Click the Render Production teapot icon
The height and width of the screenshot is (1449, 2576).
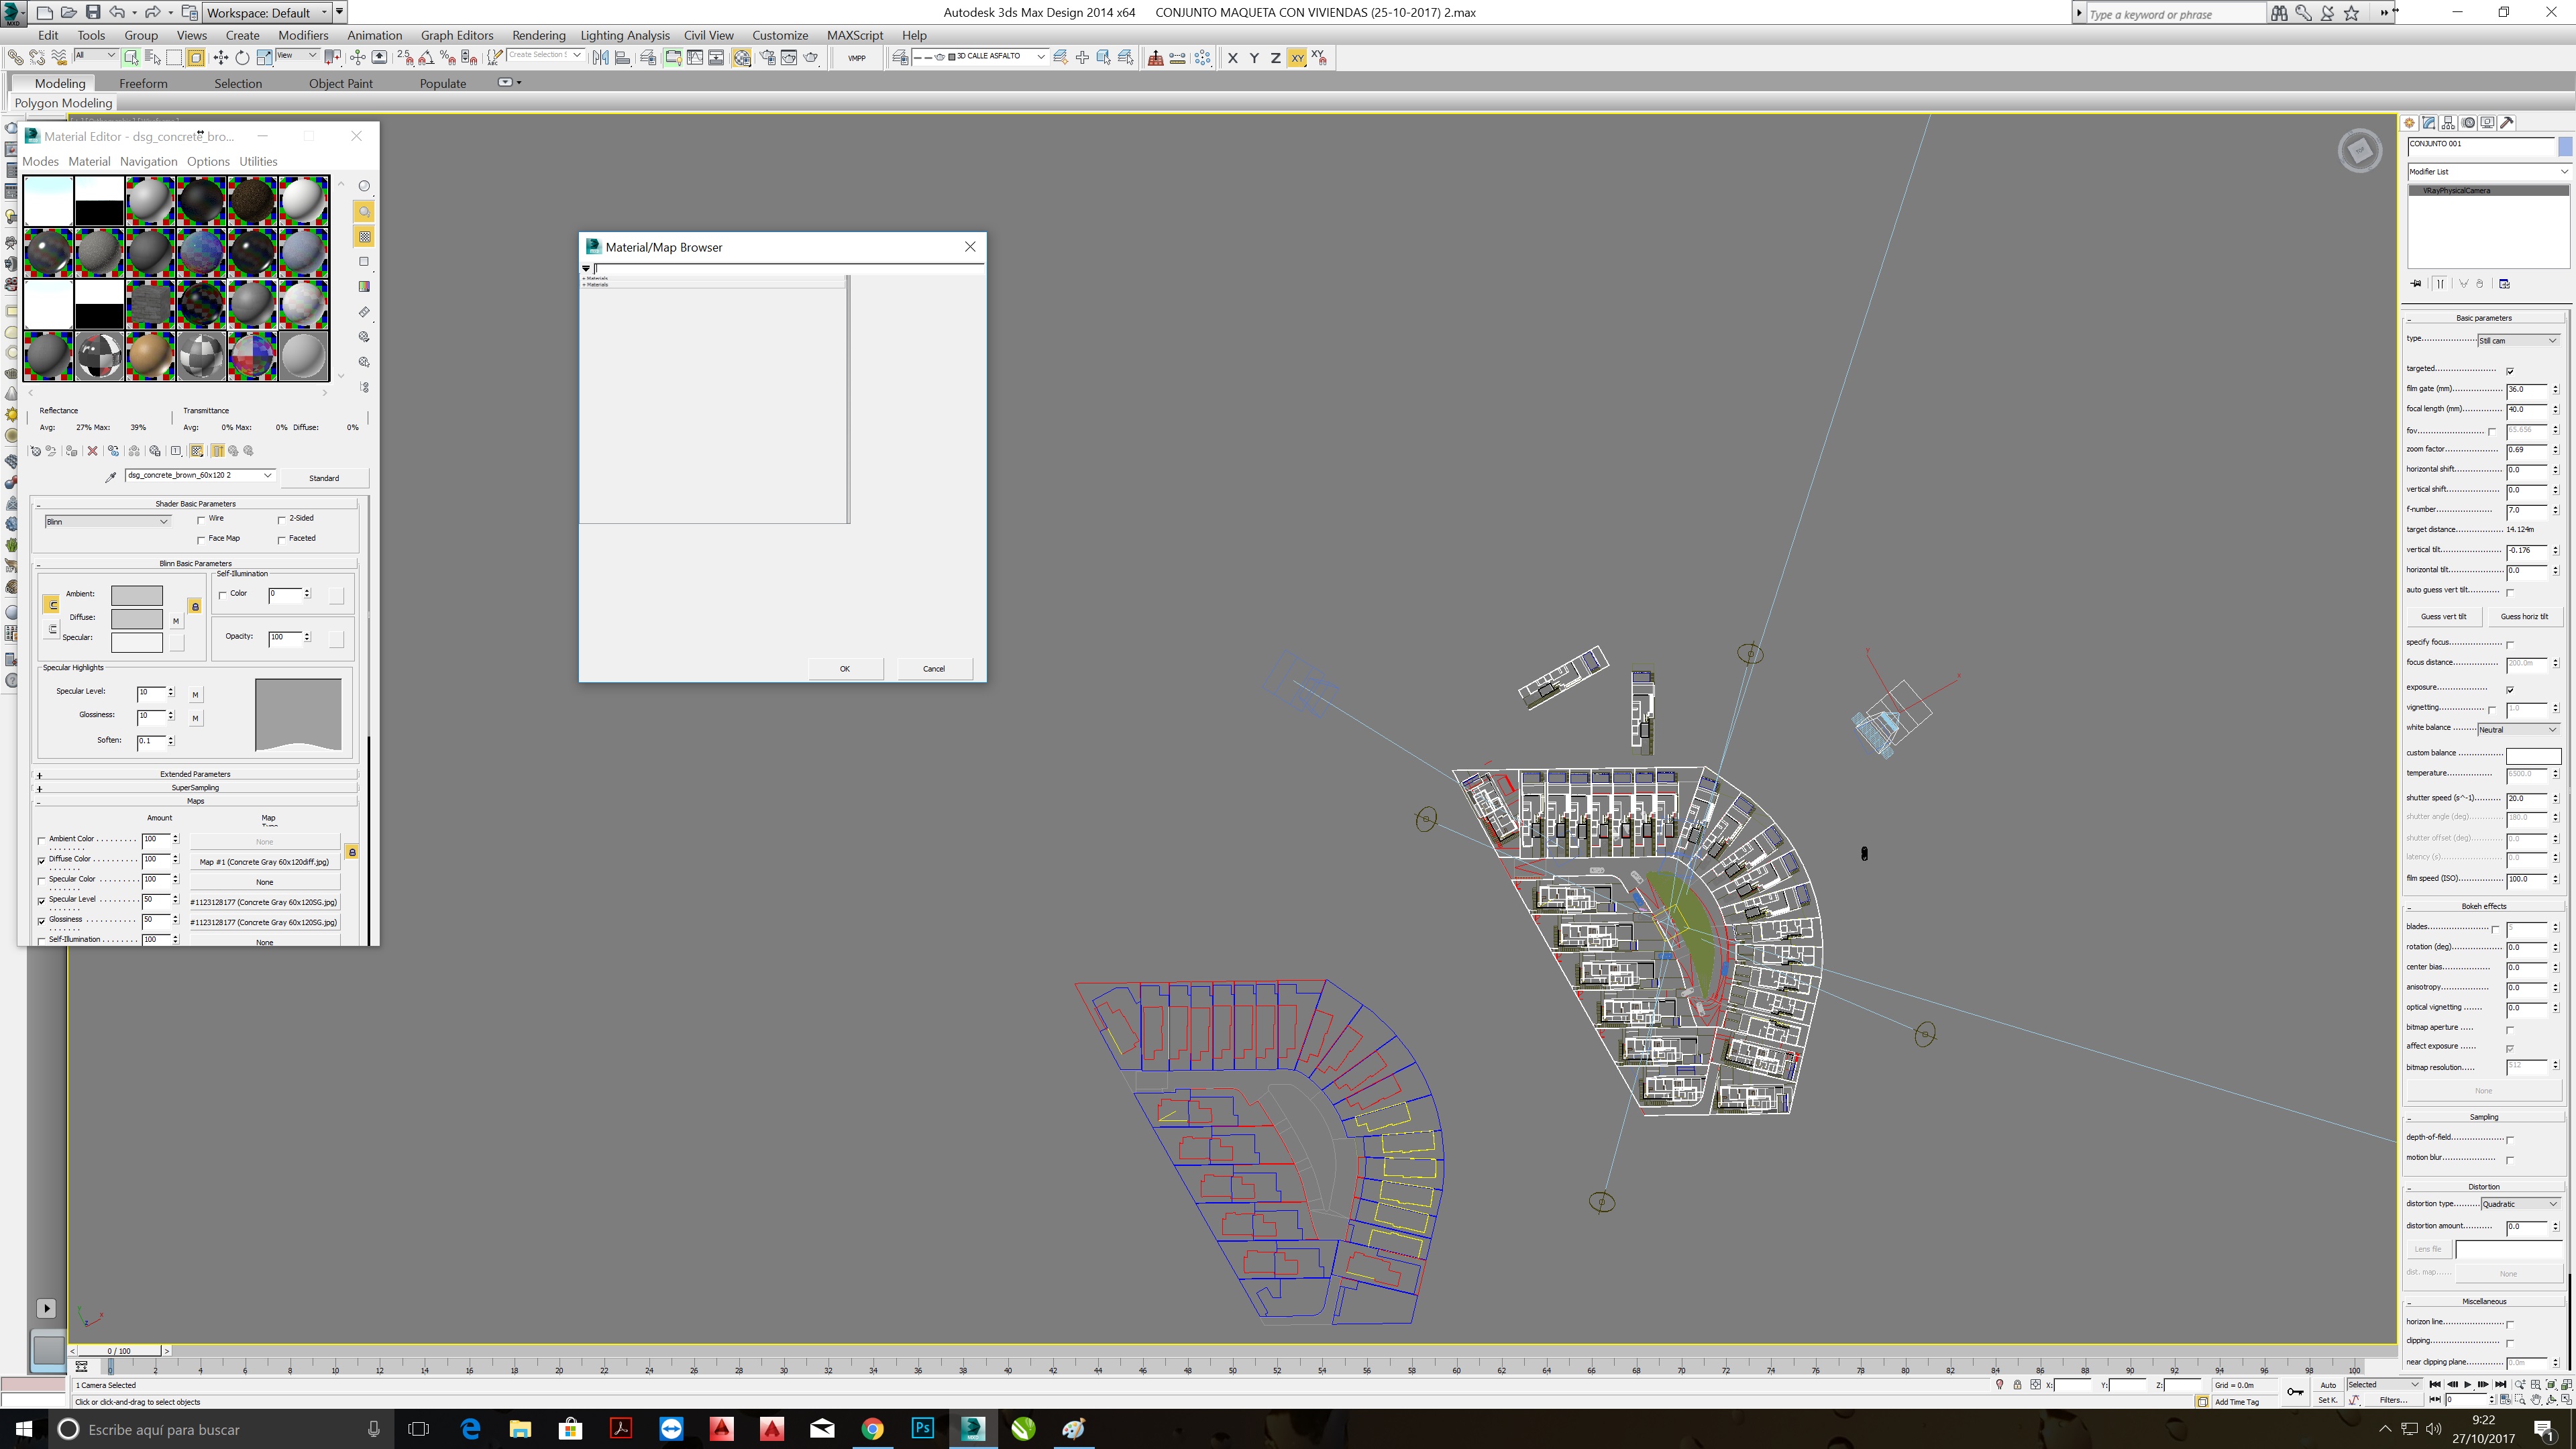click(x=810, y=58)
